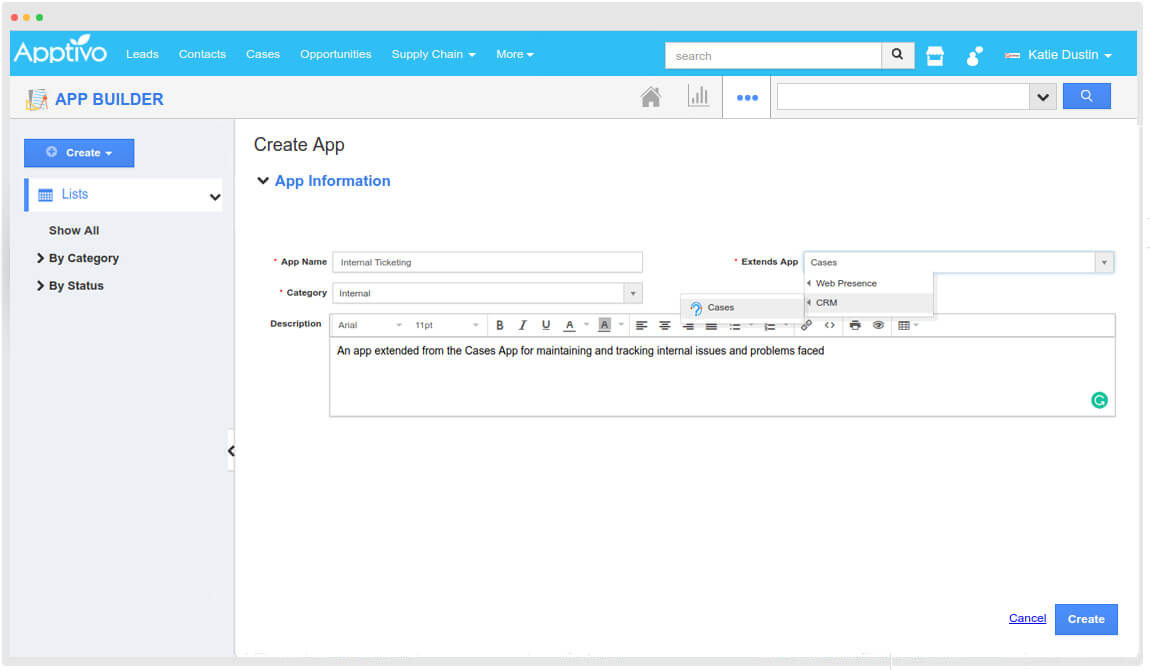Expand the Extends App dropdown

click(1104, 261)
